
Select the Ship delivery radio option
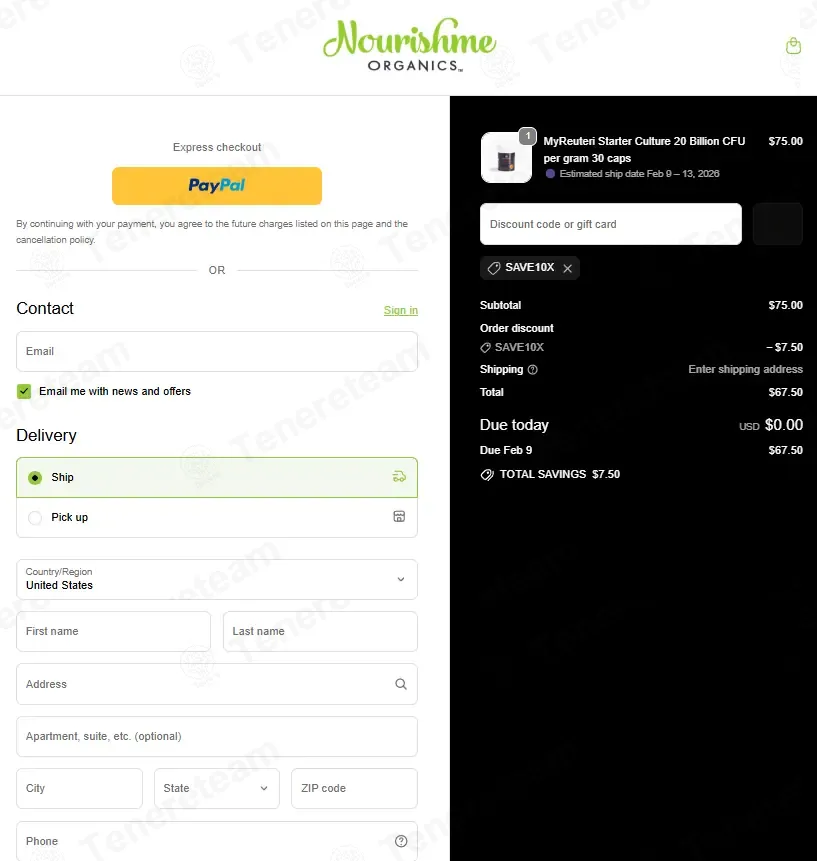click(35, 478)
